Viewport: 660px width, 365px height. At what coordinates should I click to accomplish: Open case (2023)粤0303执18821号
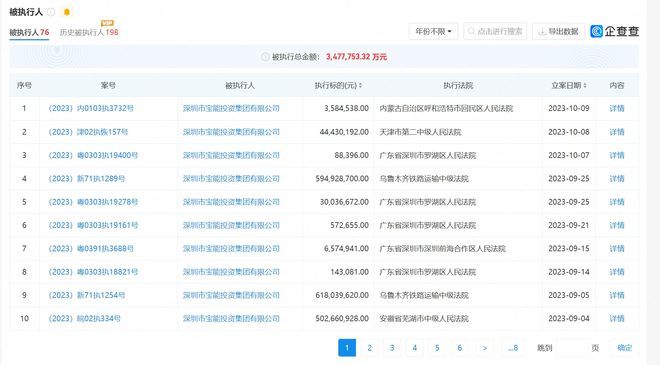pyautogui.click(x=93, y=272)
